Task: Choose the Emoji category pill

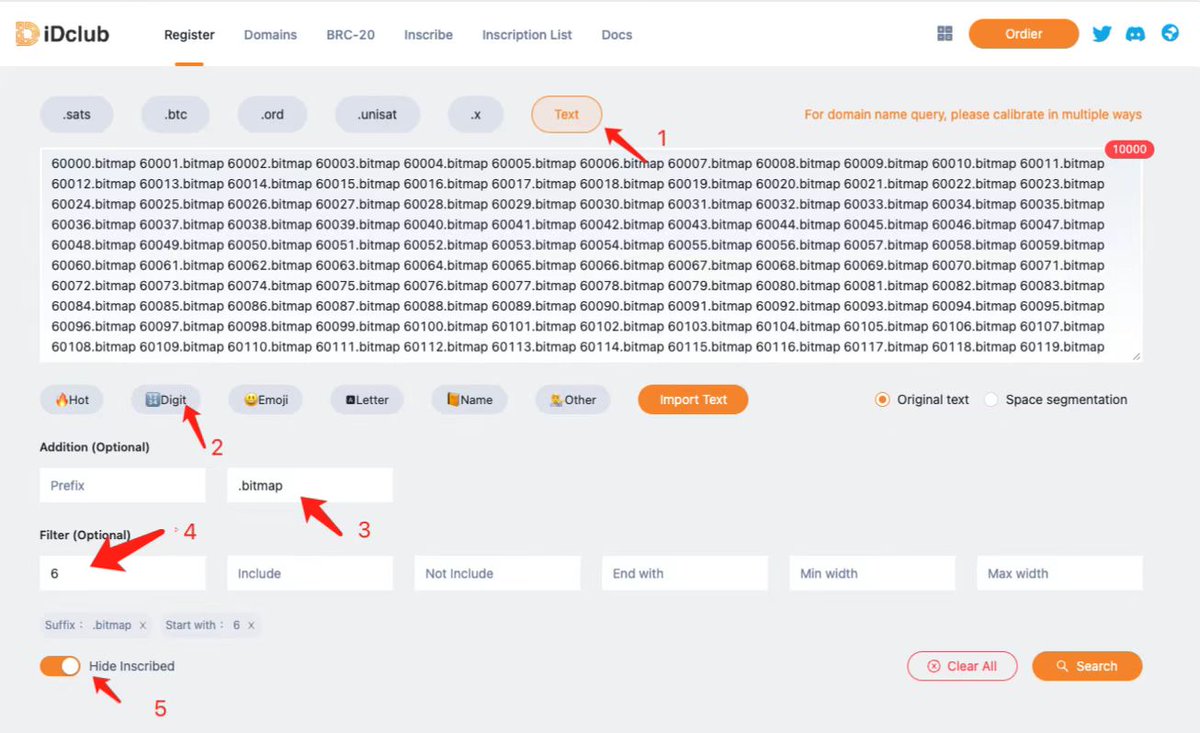Action: [266, 400]
